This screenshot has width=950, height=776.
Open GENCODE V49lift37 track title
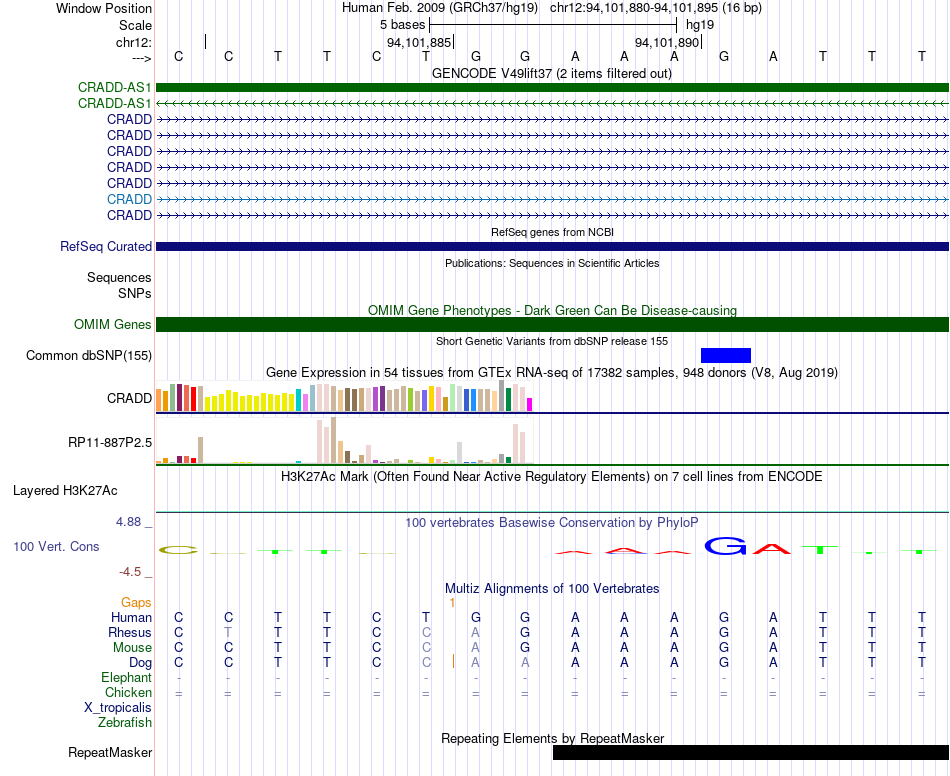[552, 74]
